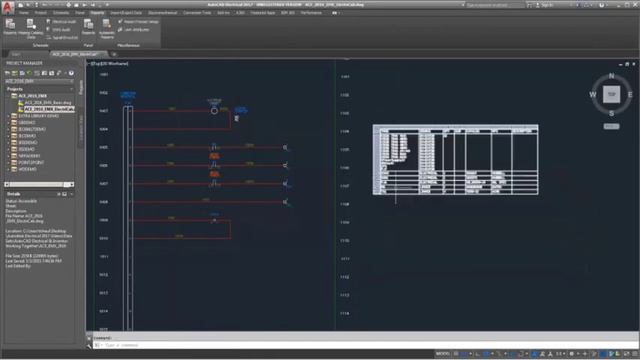Viewport: 640px width, 360px height.
Task: Run Reports in the Panel group
Action: pyautogui.click(x=88, y=27)
